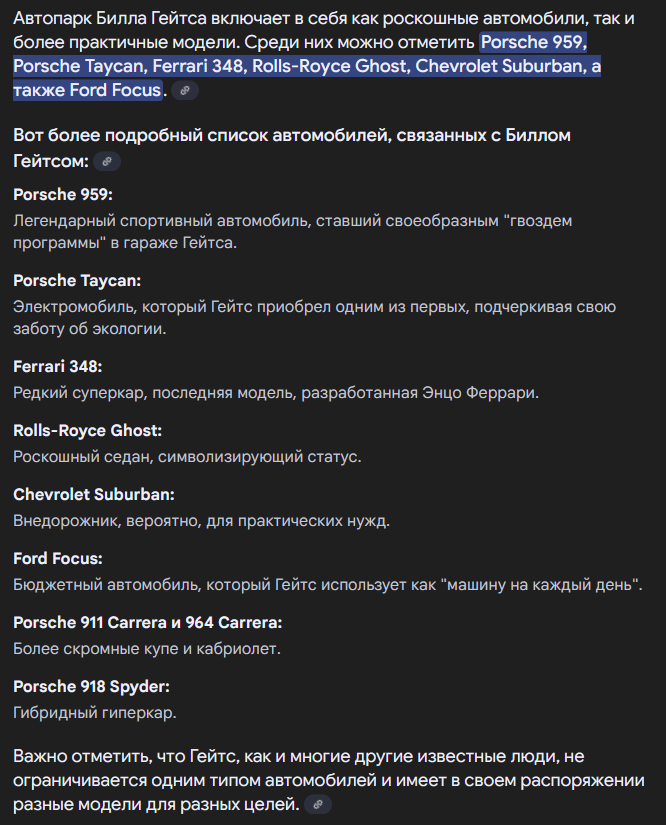
Task: Click the 'Chevrolet Suburban:' list heading
Action: point(94,495)
